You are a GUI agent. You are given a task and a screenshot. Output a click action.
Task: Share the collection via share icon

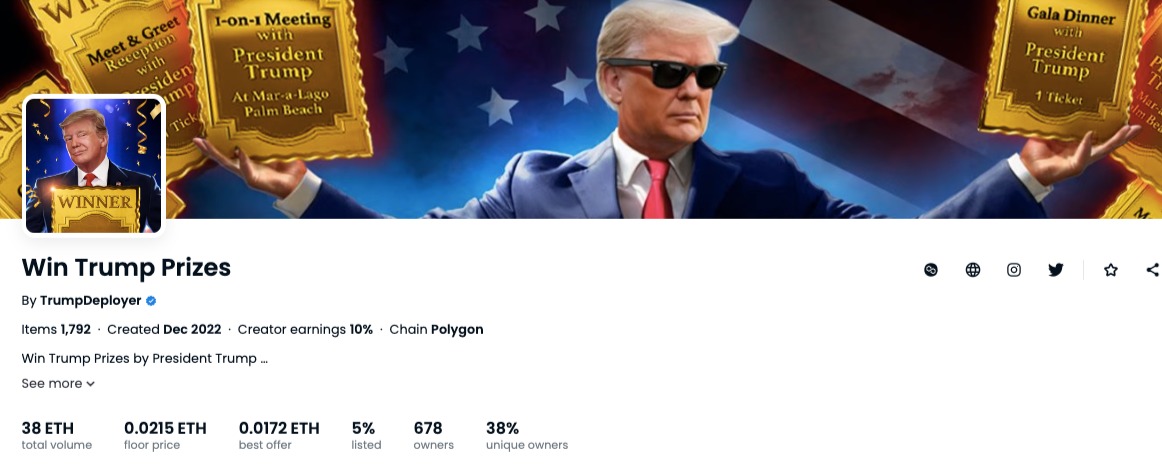coord(1152,270)
